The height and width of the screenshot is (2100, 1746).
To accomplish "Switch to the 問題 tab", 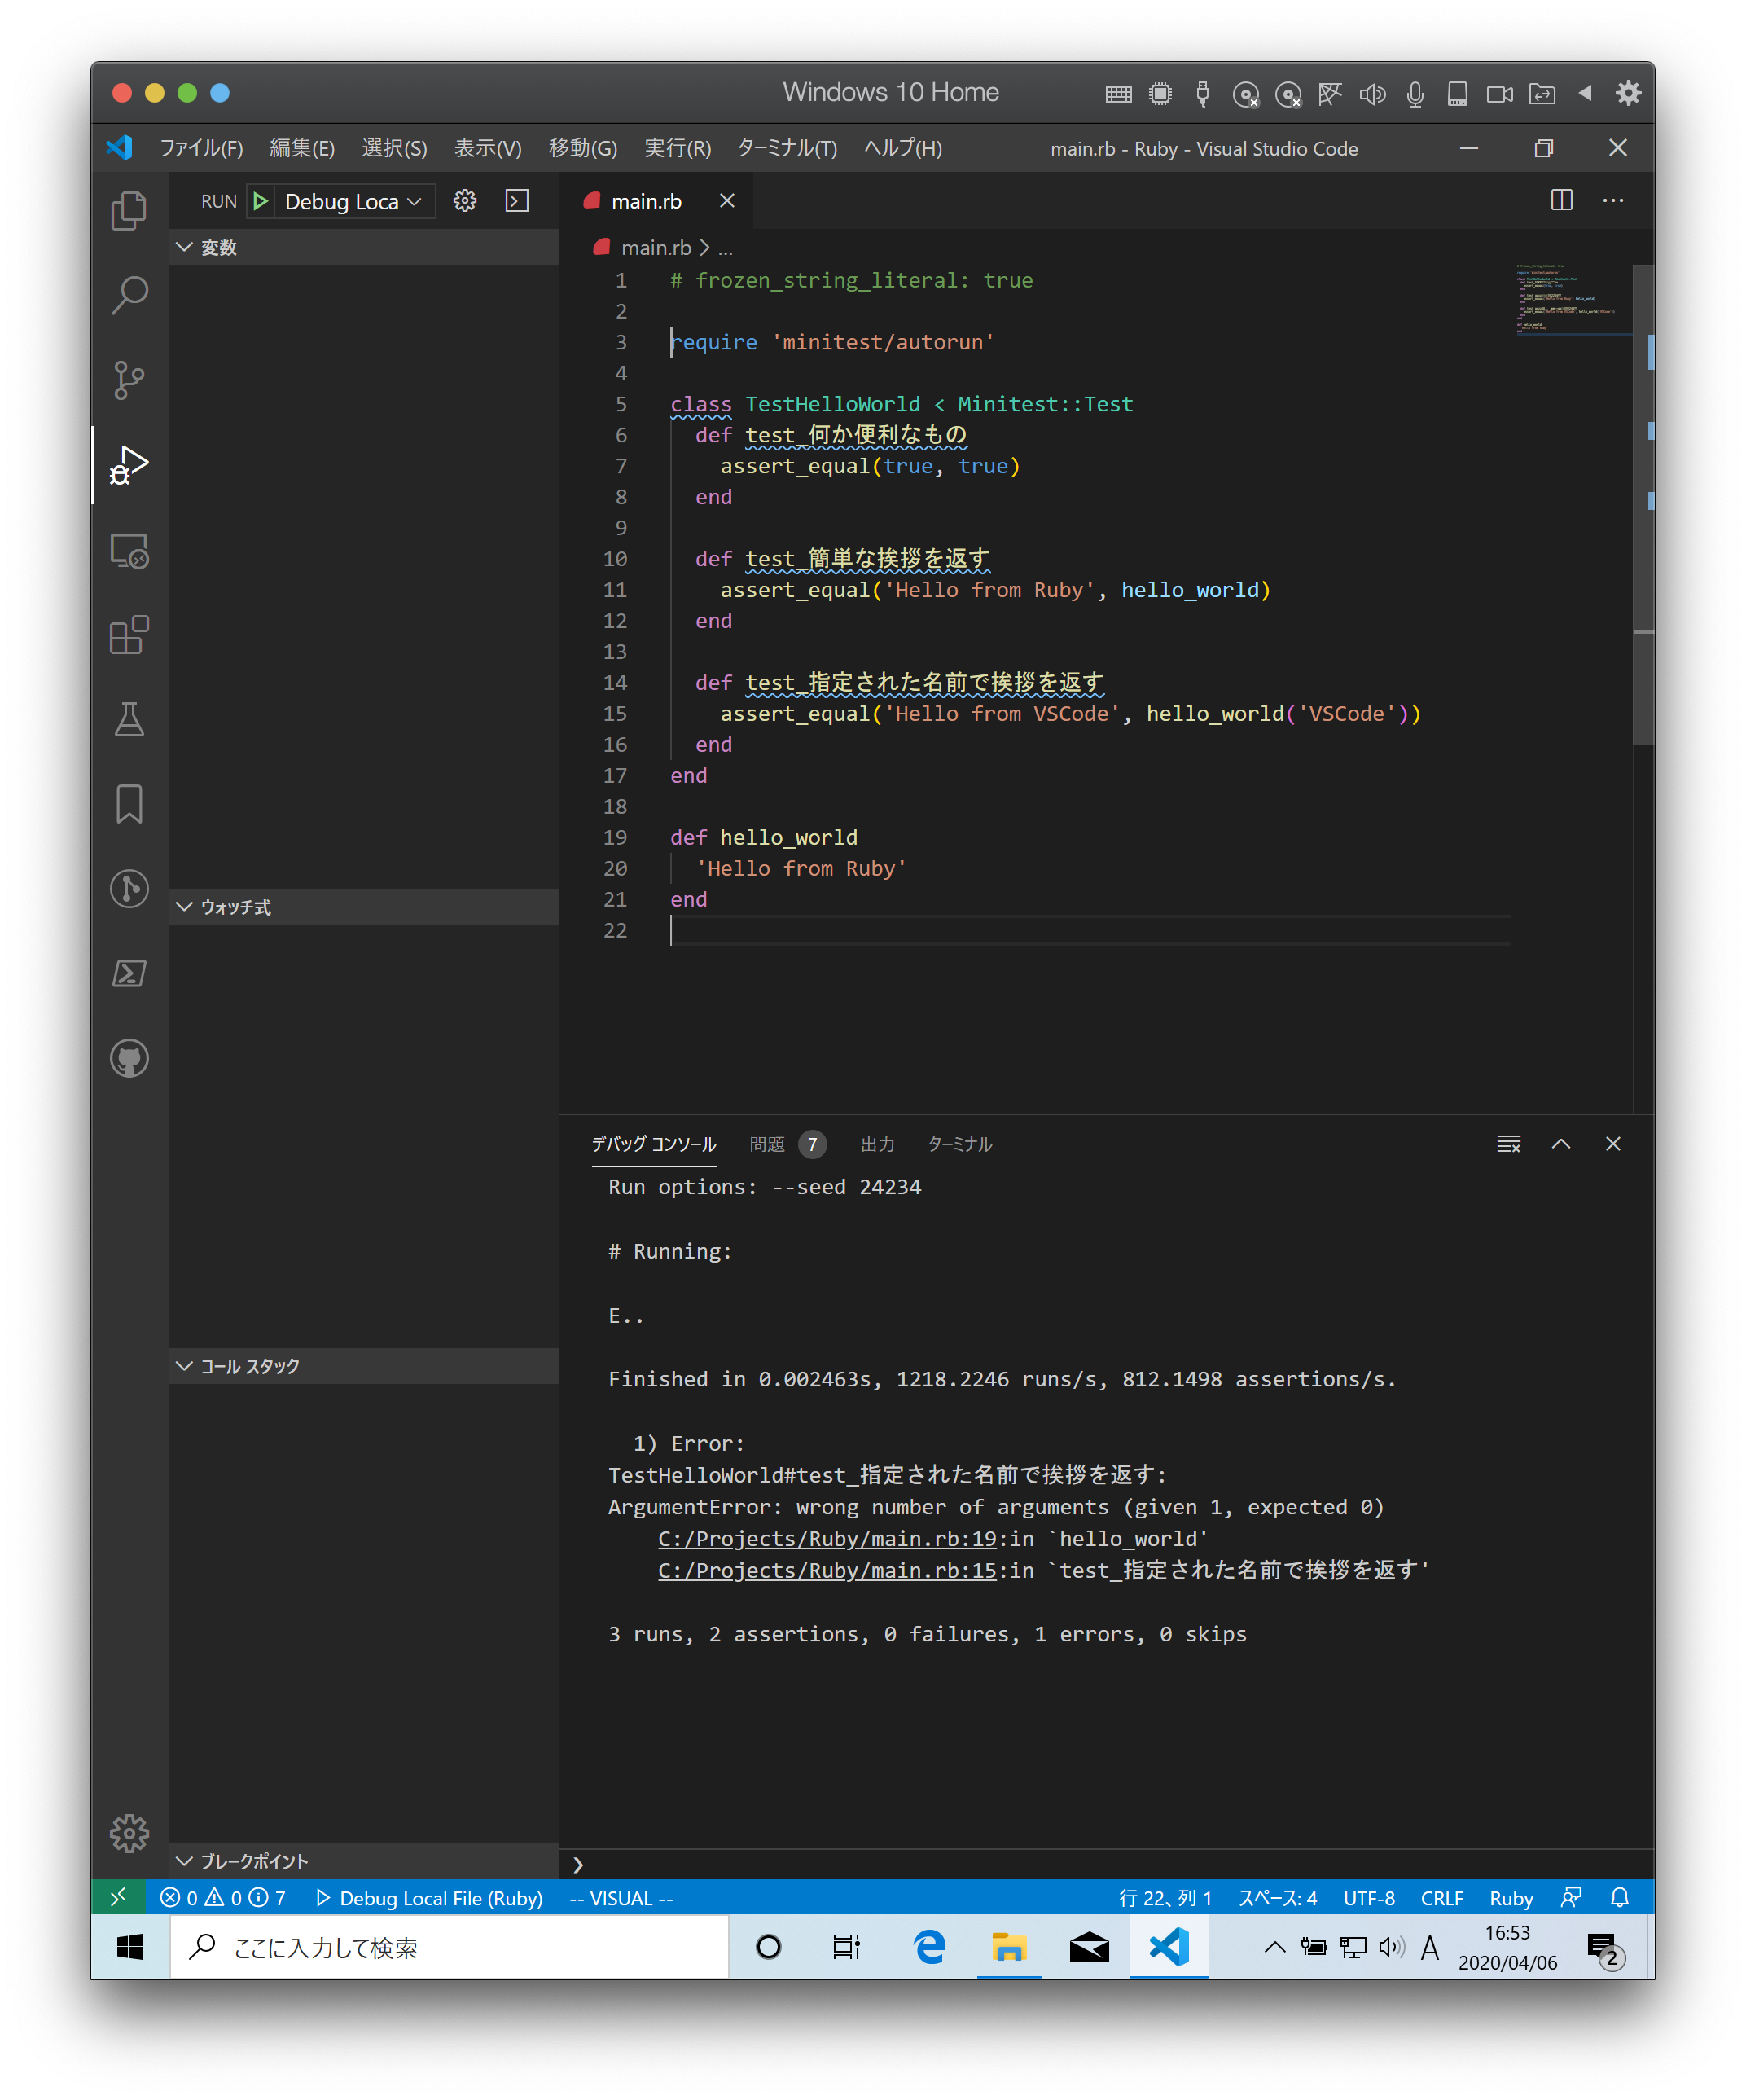I will (767, 1144).
